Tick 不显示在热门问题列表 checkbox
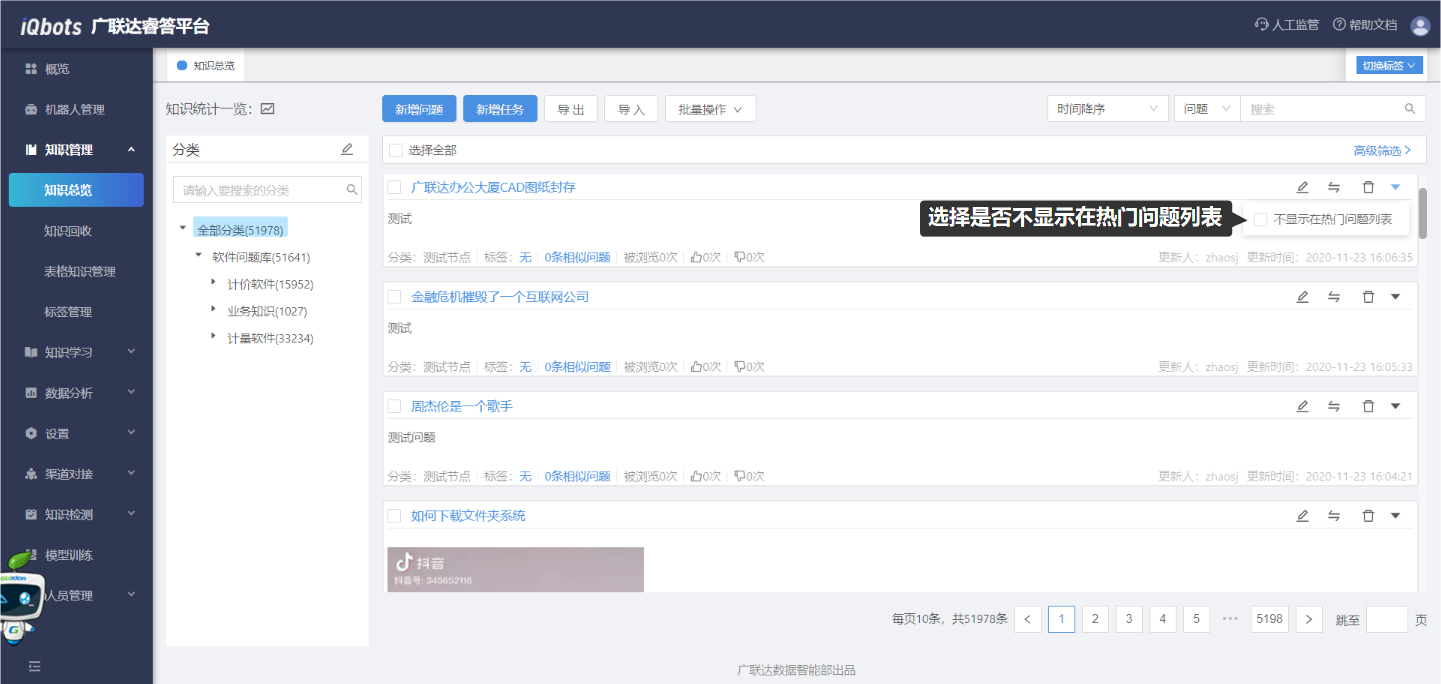The height and width of the screenshot is (684, 1441). pos(1261,219)
